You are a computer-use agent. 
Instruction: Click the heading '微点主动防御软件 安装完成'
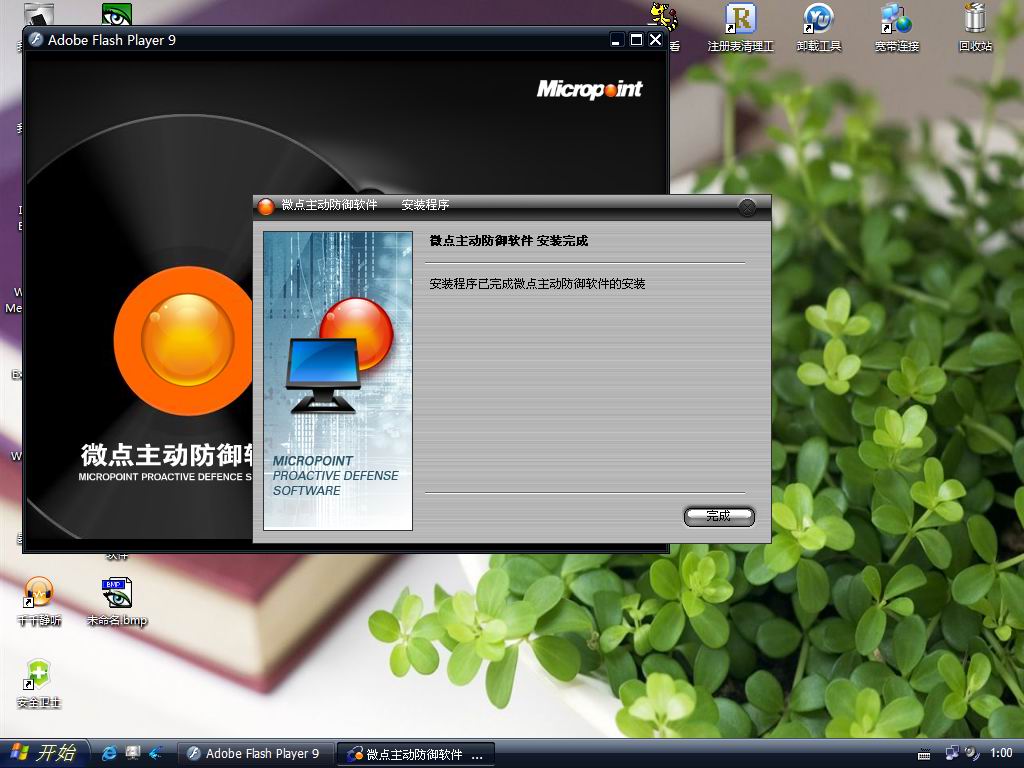tap(509, 241)
